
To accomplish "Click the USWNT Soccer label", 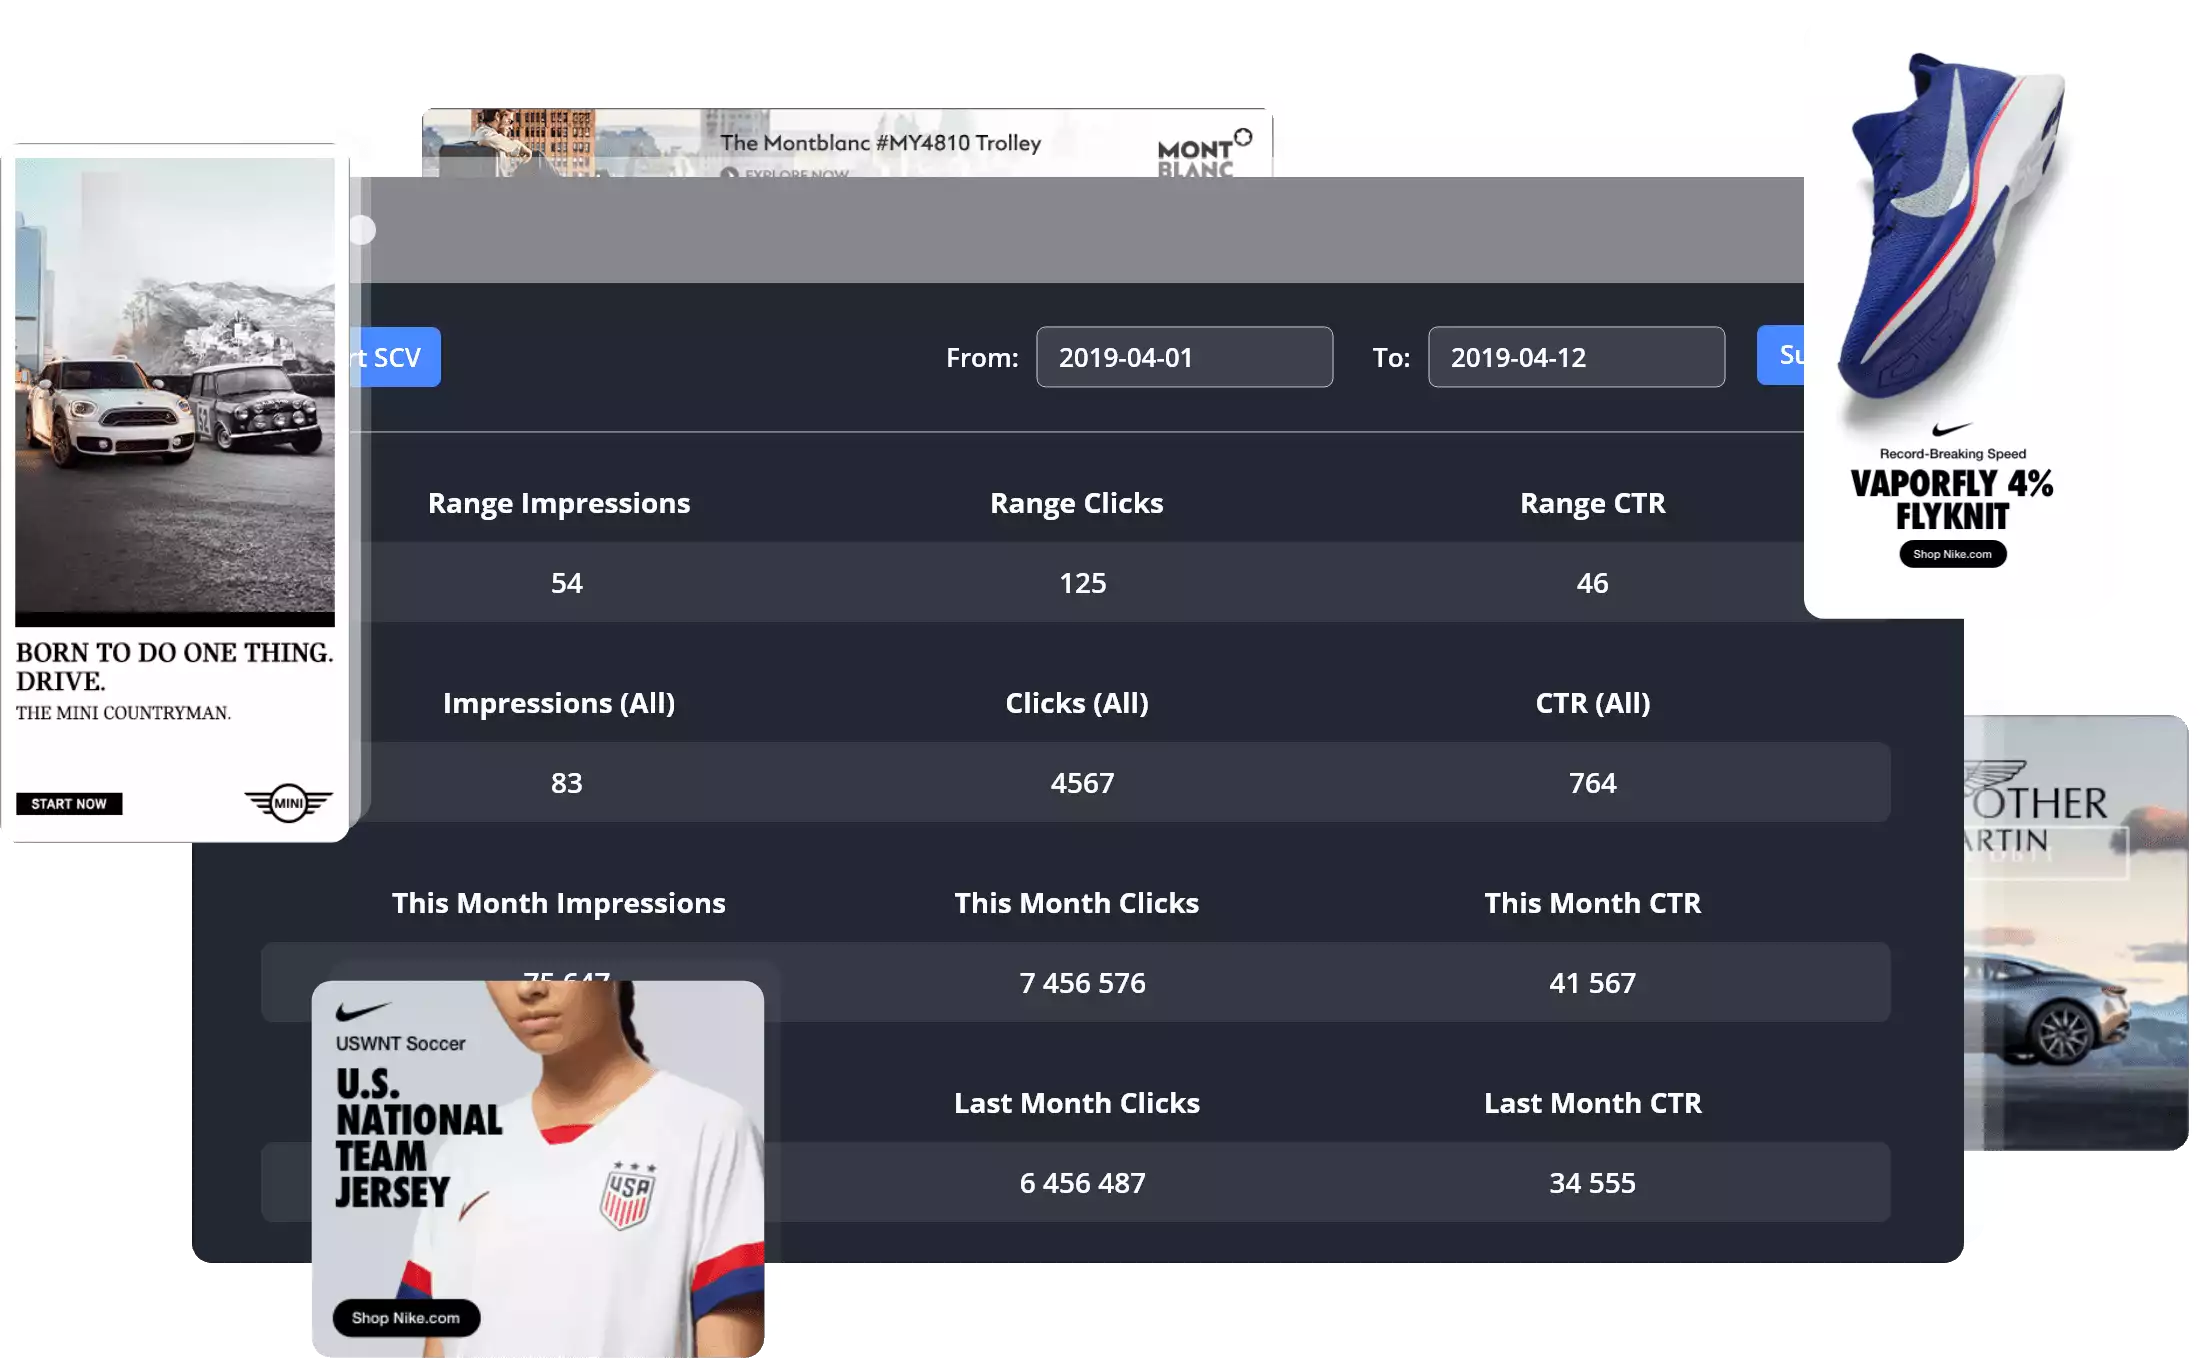I will (400, 1043).
